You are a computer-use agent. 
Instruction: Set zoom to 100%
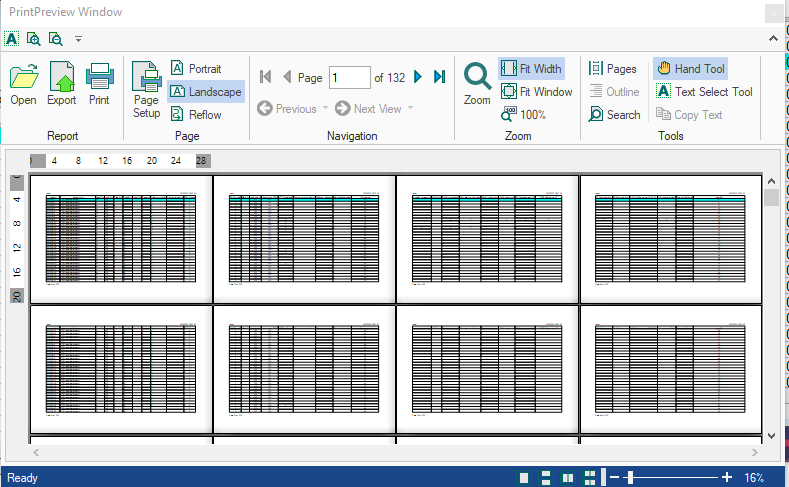(523, 115)
